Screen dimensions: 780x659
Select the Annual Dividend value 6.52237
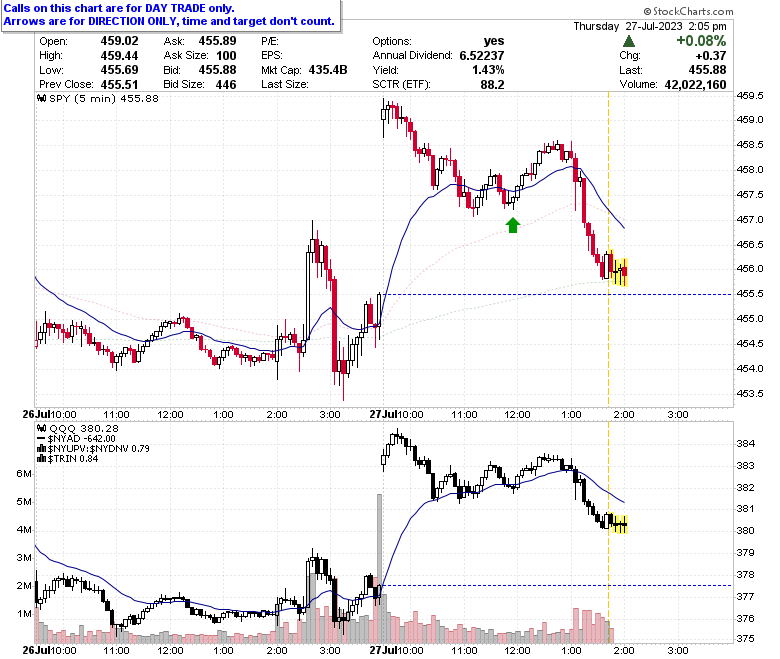[x=482, y=56]
